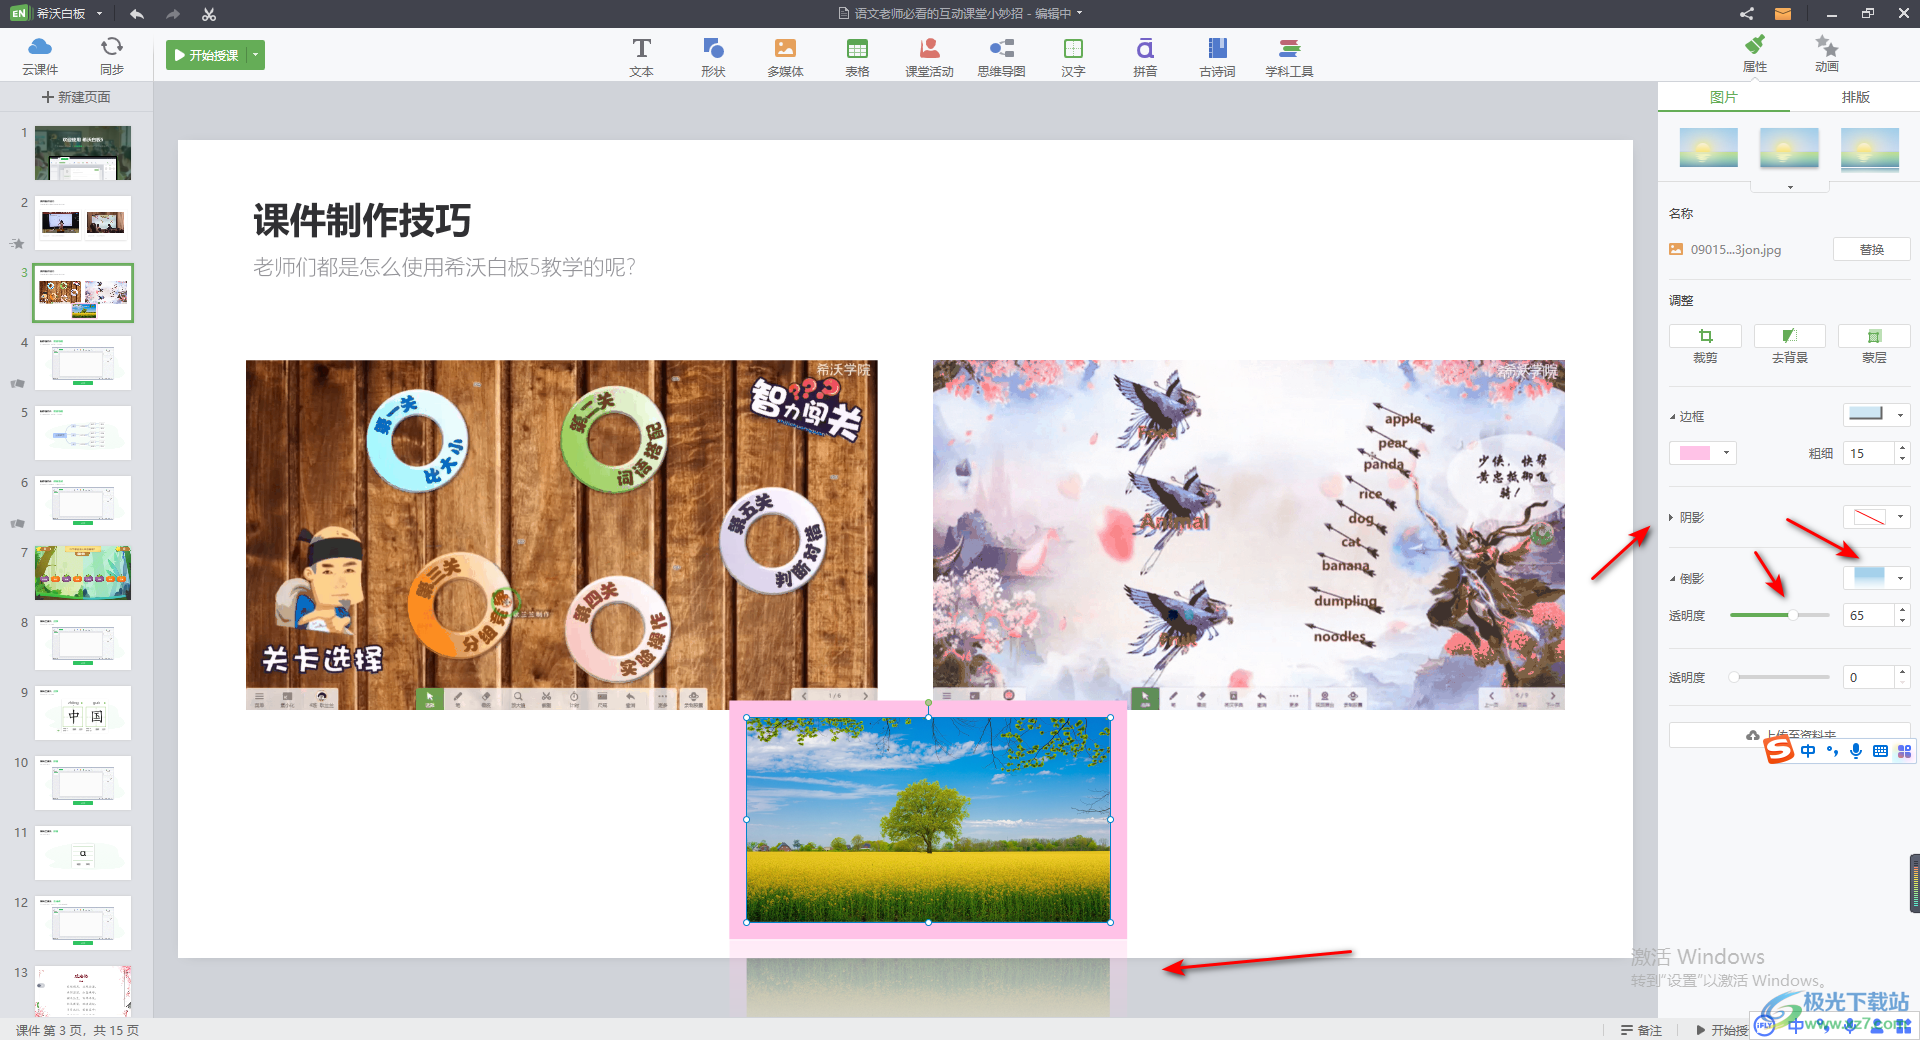Viewport: 1920px width, 1040px height.
Task: Show the 动画 animation panel
Action: (1827, 54)
